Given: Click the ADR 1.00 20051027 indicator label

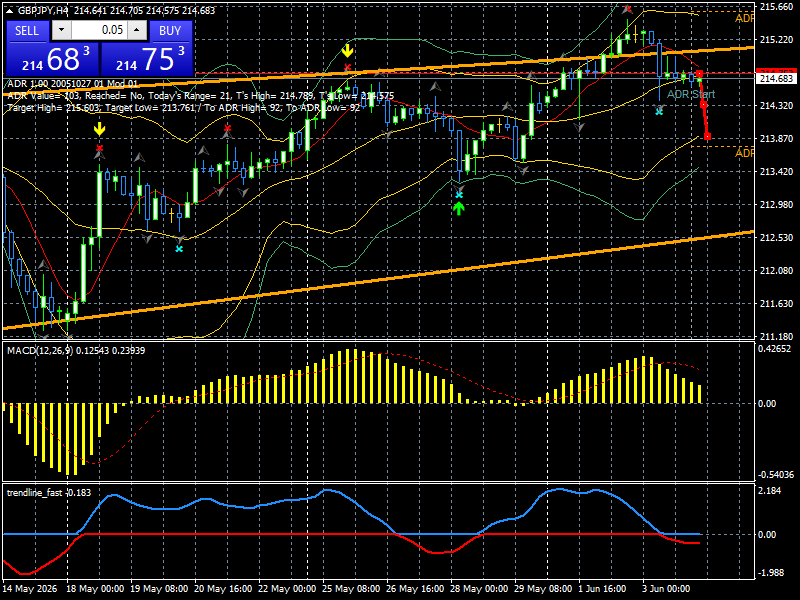Looking at the screenshot, I should click(72, 84).
